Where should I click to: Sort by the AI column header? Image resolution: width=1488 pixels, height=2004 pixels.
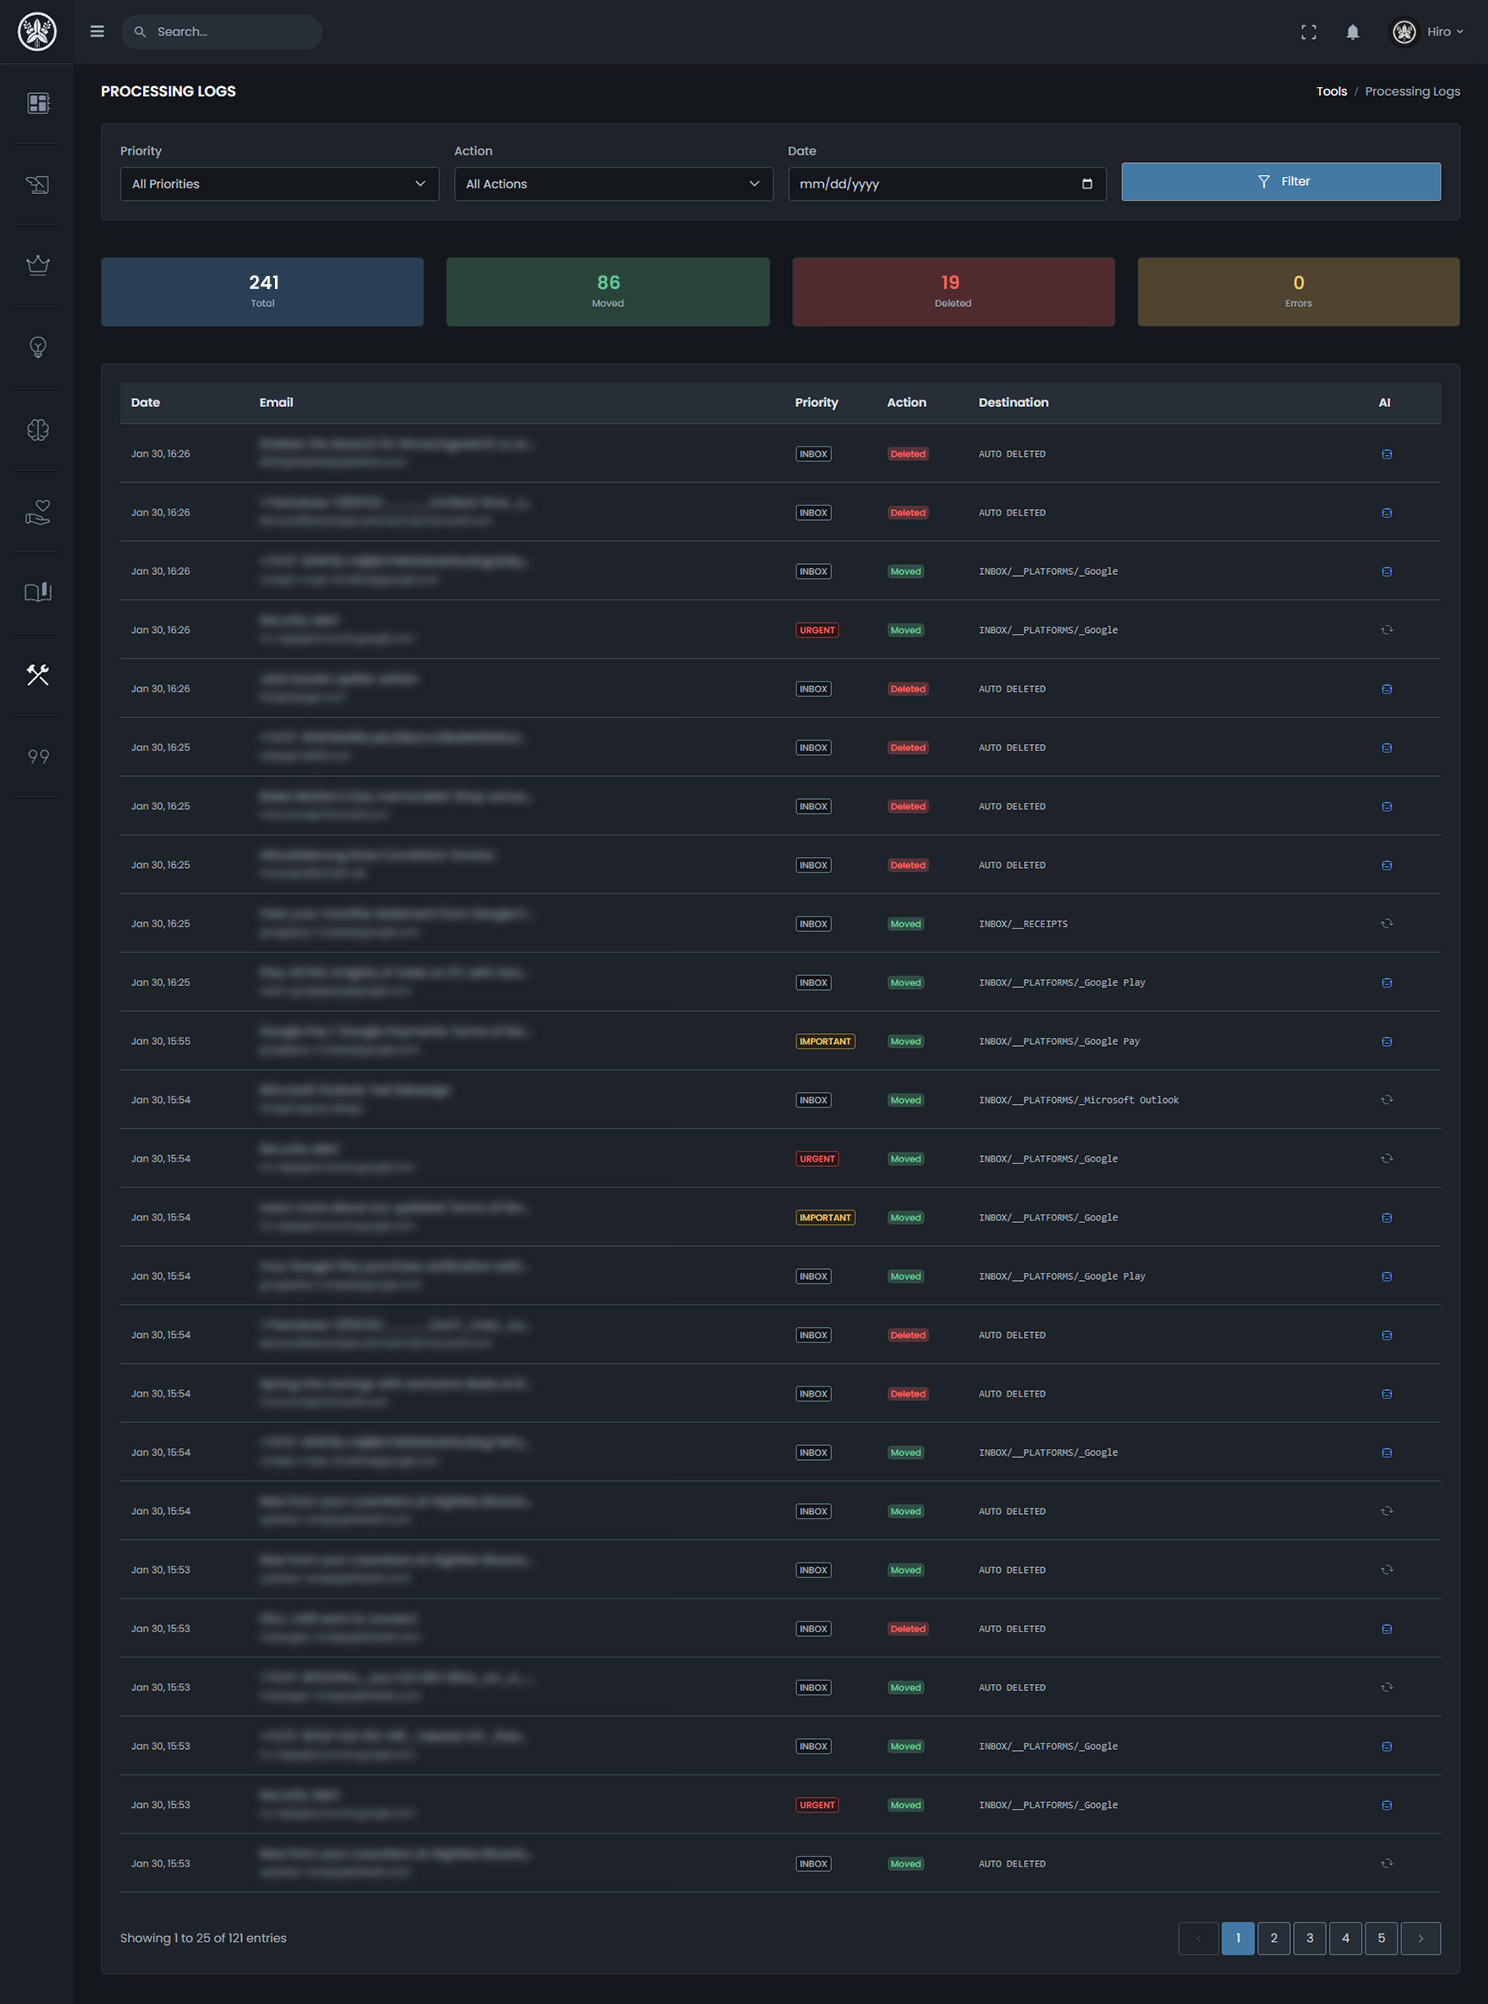pyautogui.click(x=1384, y=402)
